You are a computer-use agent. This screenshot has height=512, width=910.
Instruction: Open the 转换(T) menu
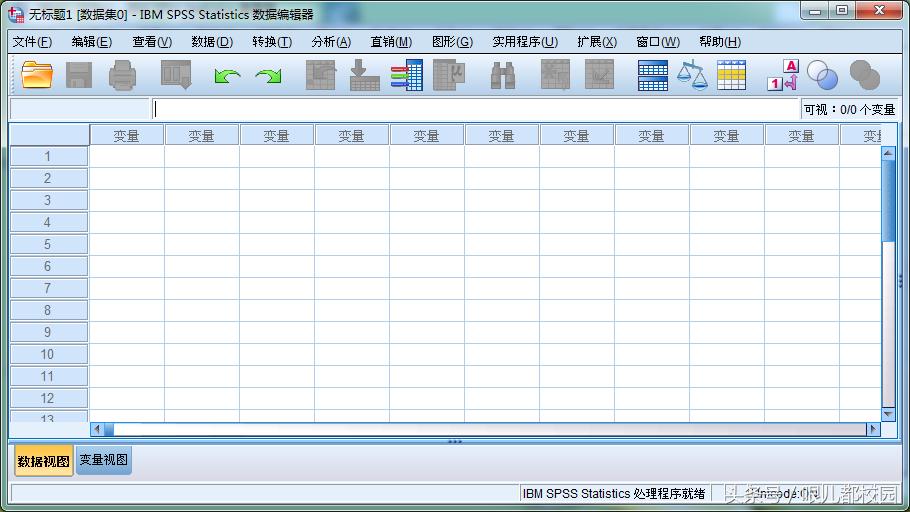(272, 42)
